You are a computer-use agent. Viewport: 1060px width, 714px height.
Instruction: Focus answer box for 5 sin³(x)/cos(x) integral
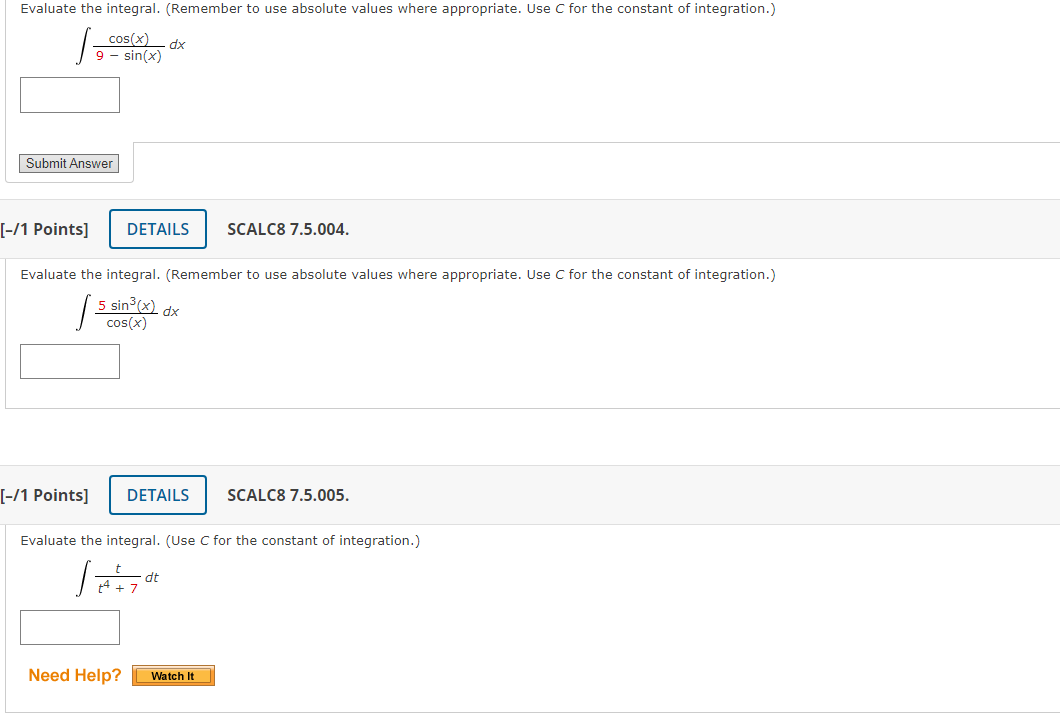pyautogui.click(x=70, y=362)
